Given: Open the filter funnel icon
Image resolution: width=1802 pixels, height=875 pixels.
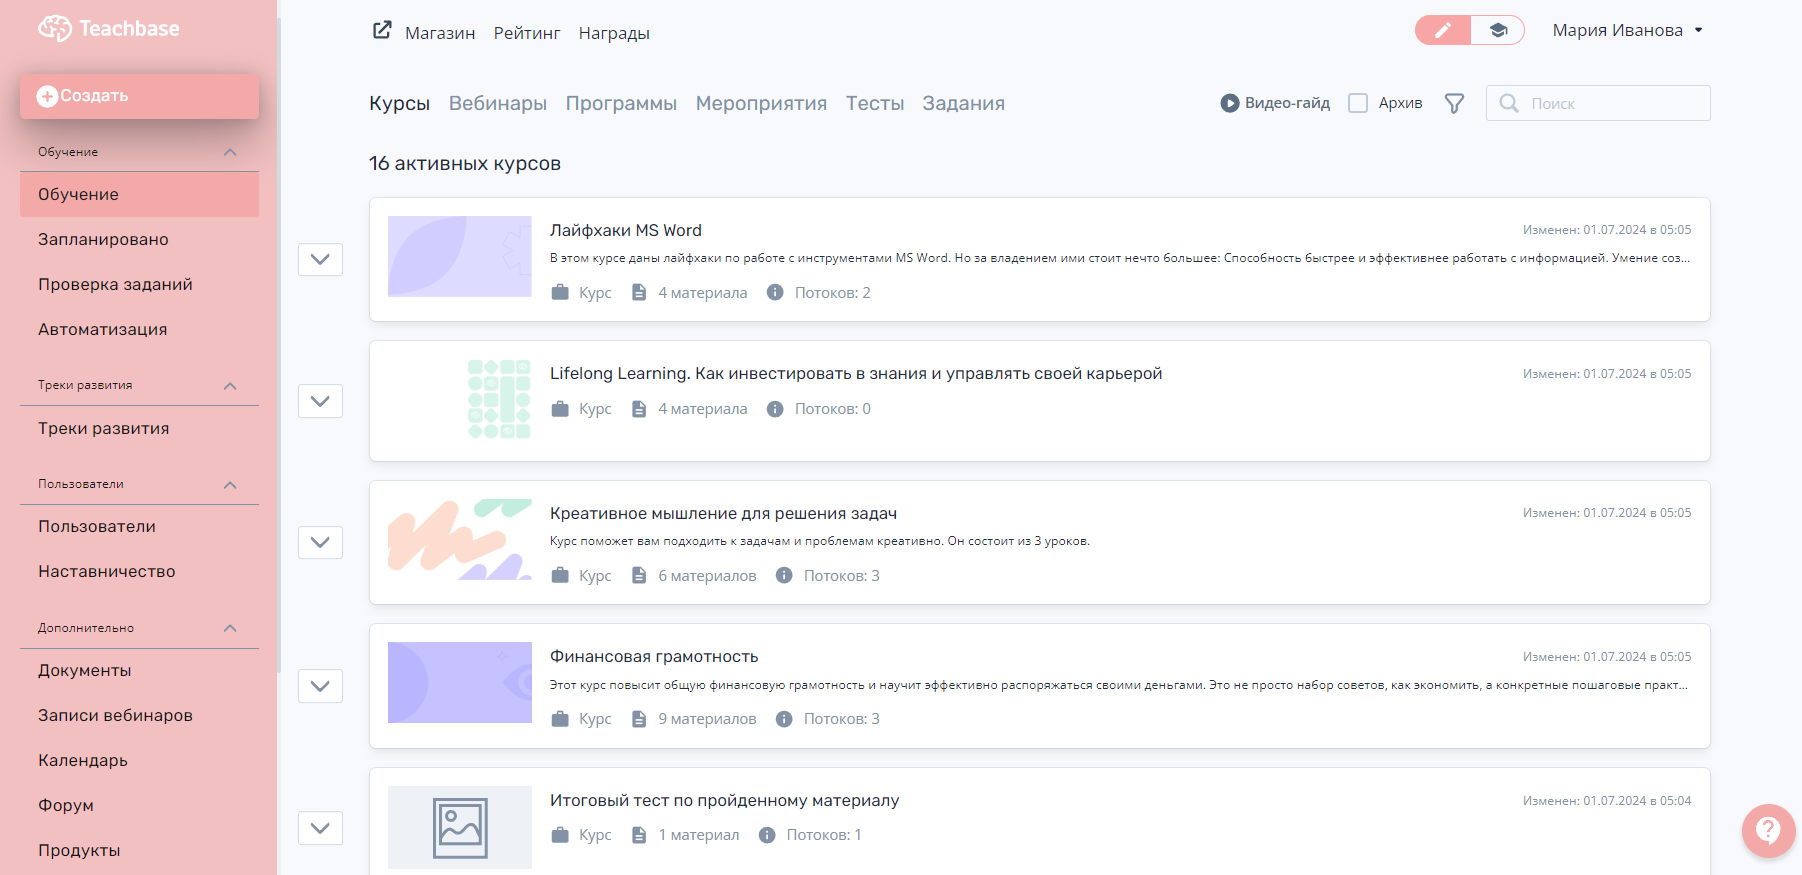Looking at the screenshot, I should 1454,104.
